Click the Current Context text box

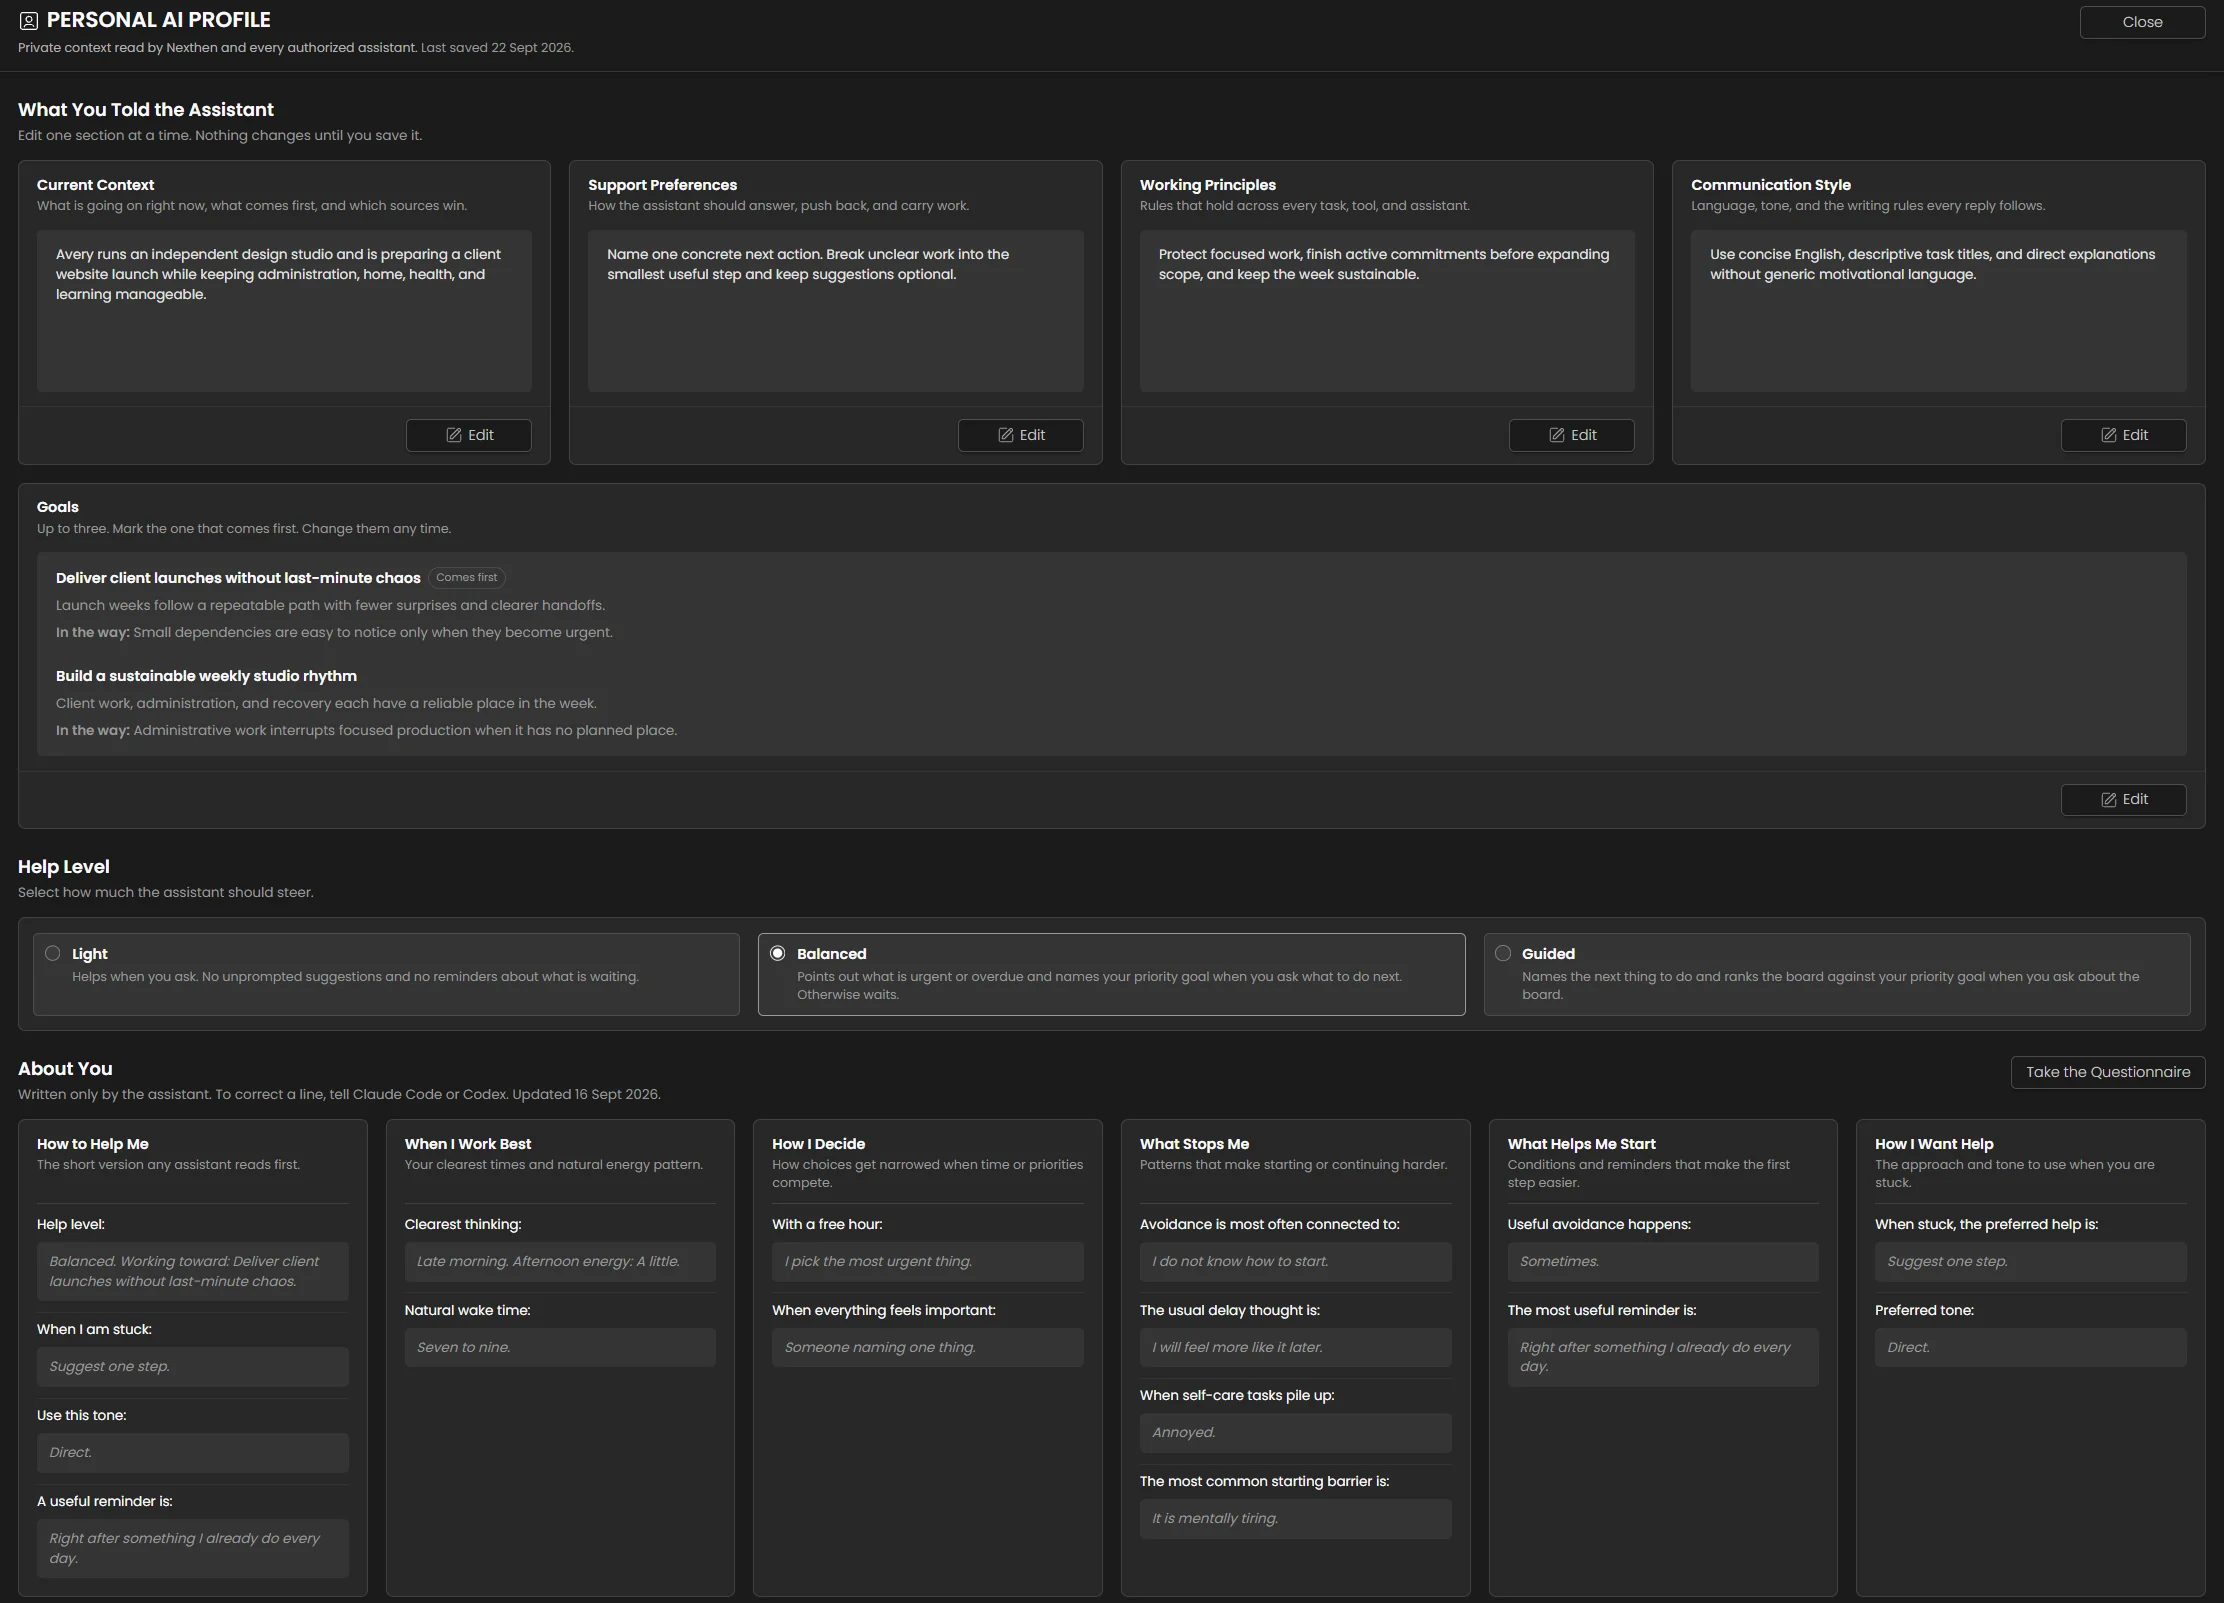pos(284,310)
